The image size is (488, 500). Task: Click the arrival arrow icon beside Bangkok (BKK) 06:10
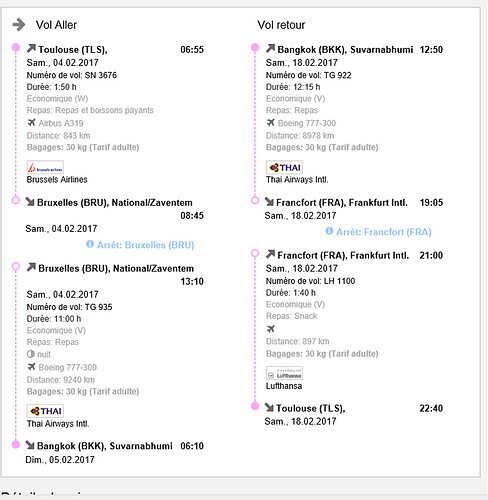30,445
